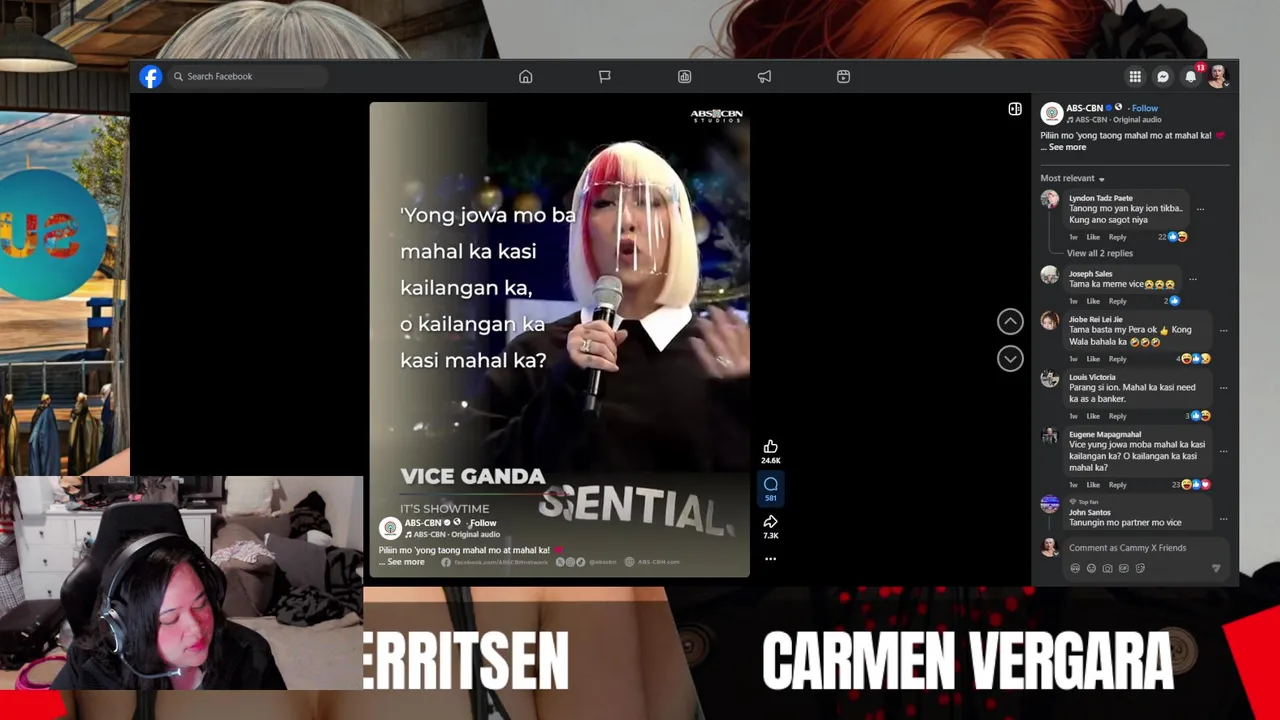The width and height of the screenshot is (1280, 720).
Task: Send the comment arrow button
Action: (x=1216, y=568)
